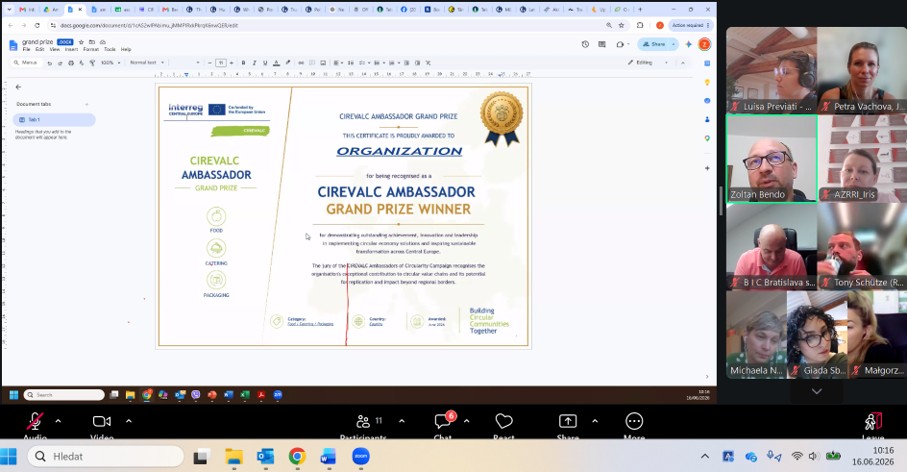Click the Menus search box in Docs toolbar
The image size is (907, 472).
pyautogui.click(x=27, y=62)
